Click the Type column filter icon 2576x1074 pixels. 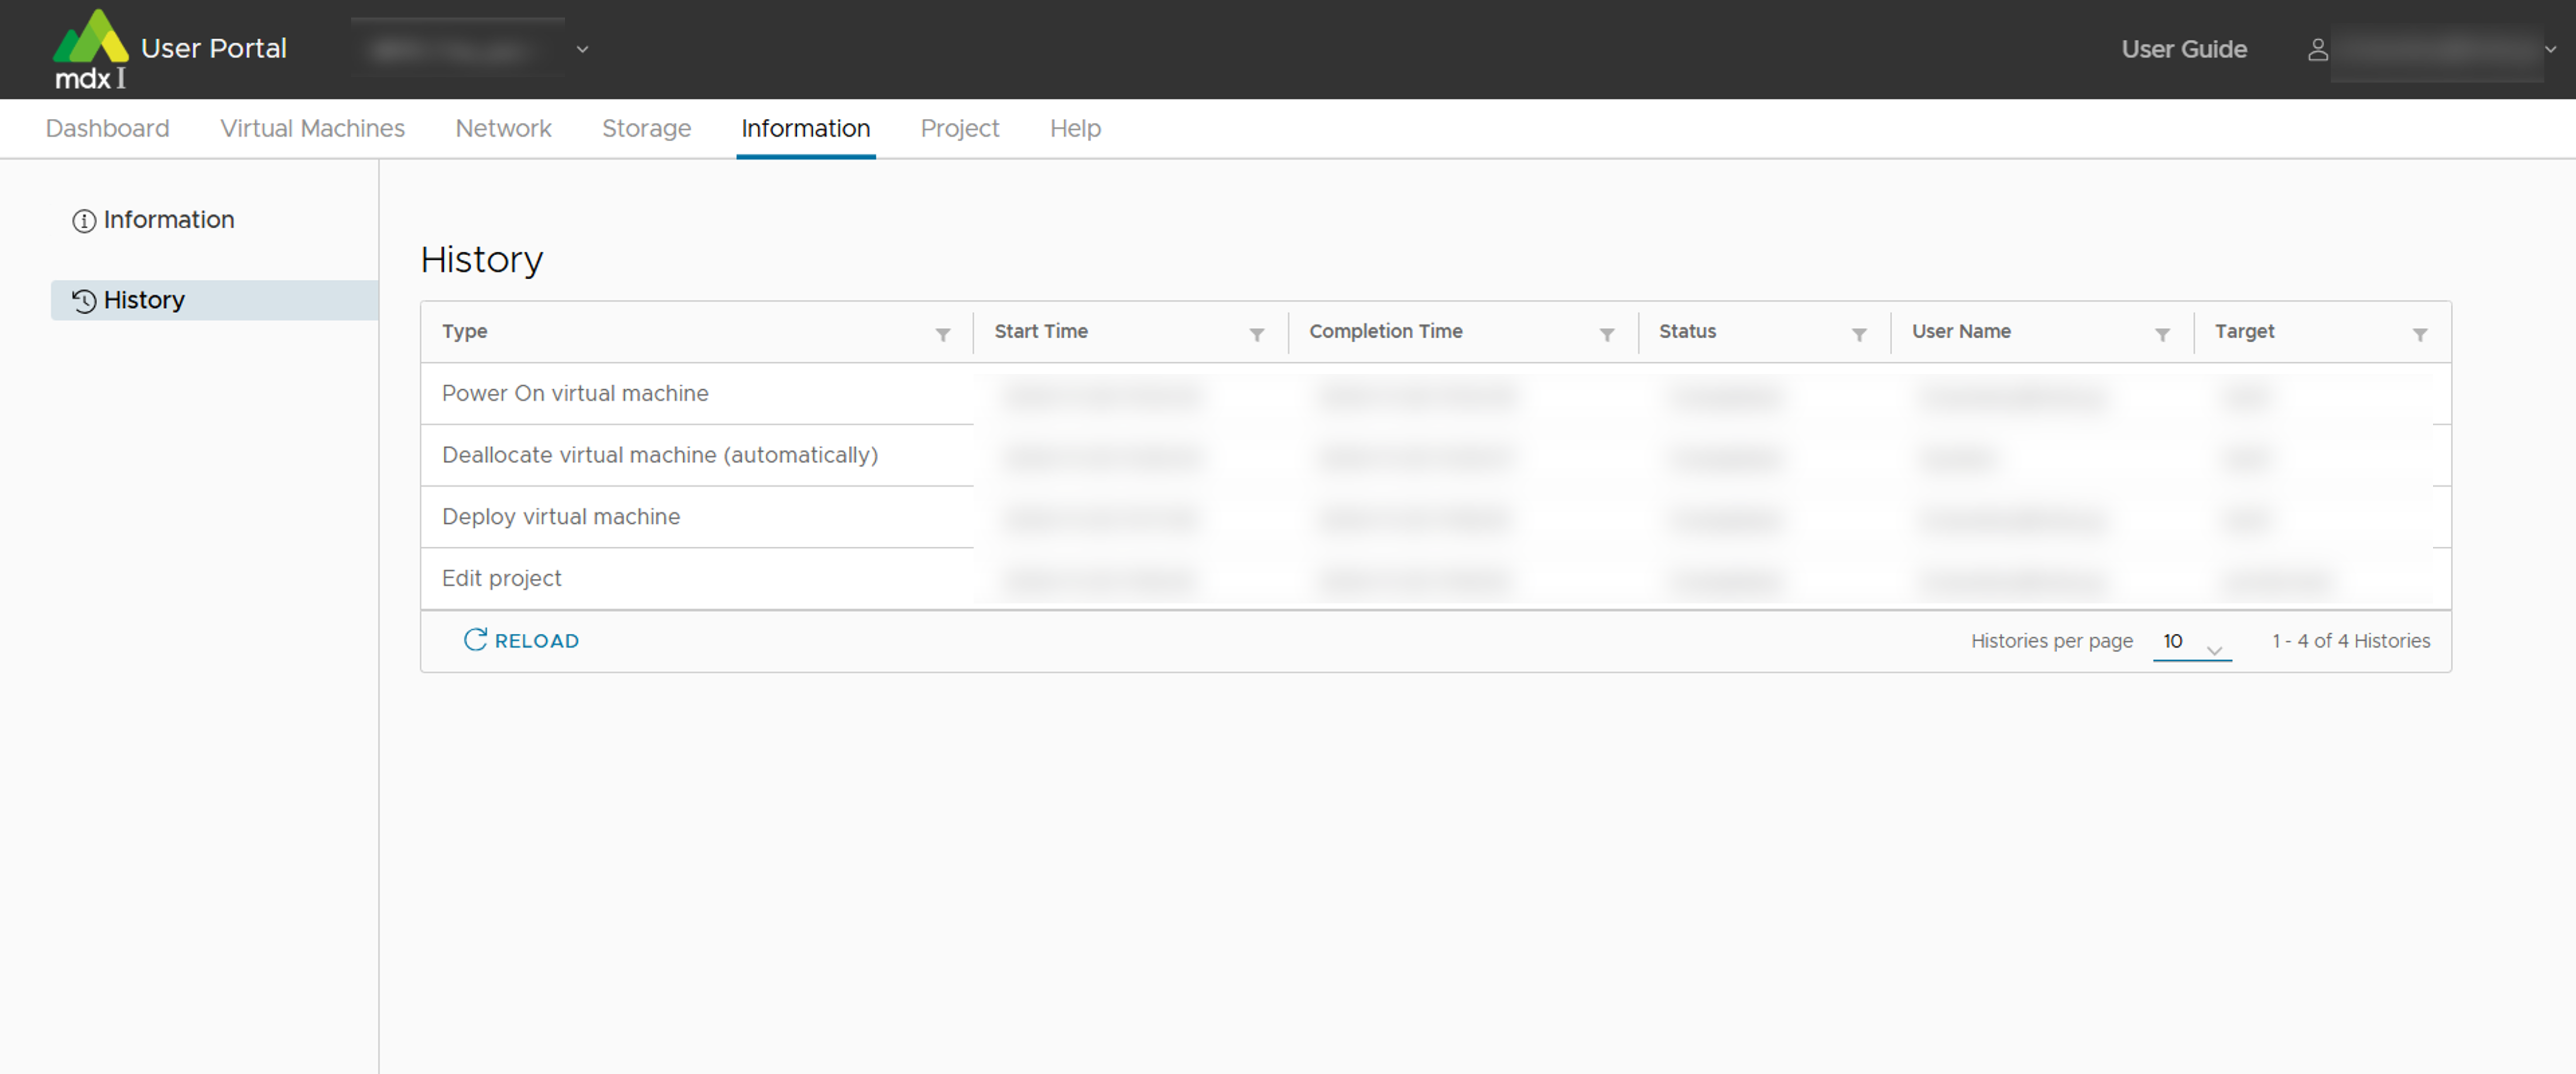pyautogui.click(x=942, y=335)
